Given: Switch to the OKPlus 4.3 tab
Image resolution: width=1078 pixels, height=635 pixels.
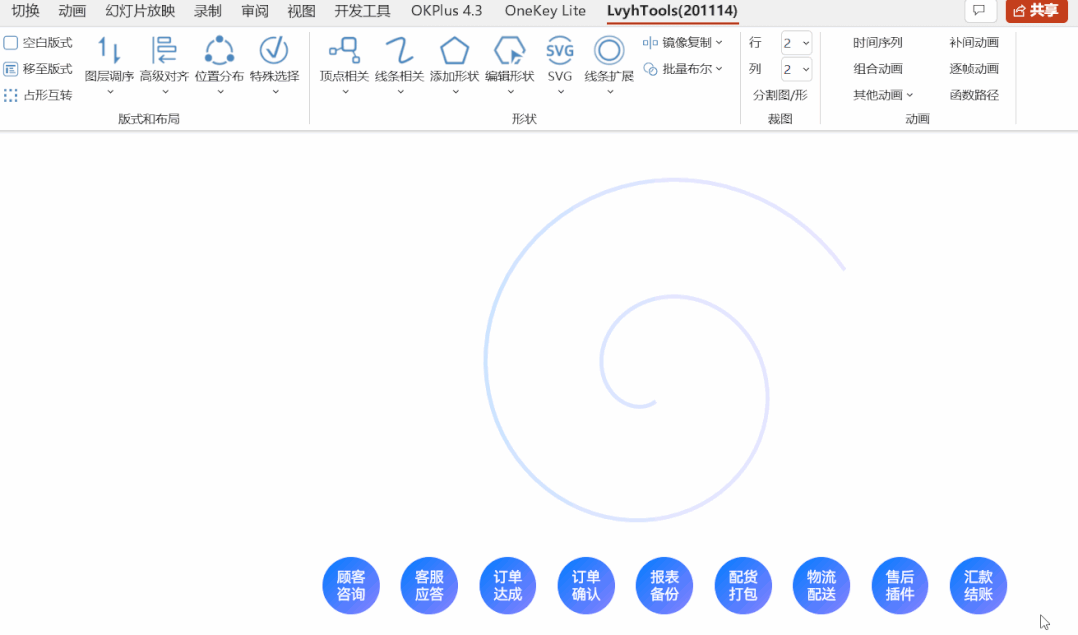Looking at the screenshot, I should pos(447,11).
